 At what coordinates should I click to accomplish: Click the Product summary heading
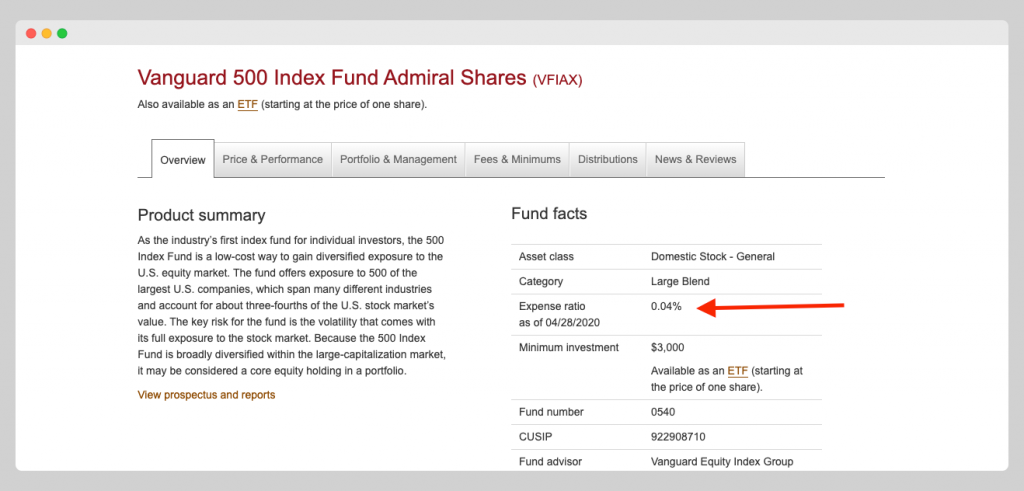pos(201,215)
